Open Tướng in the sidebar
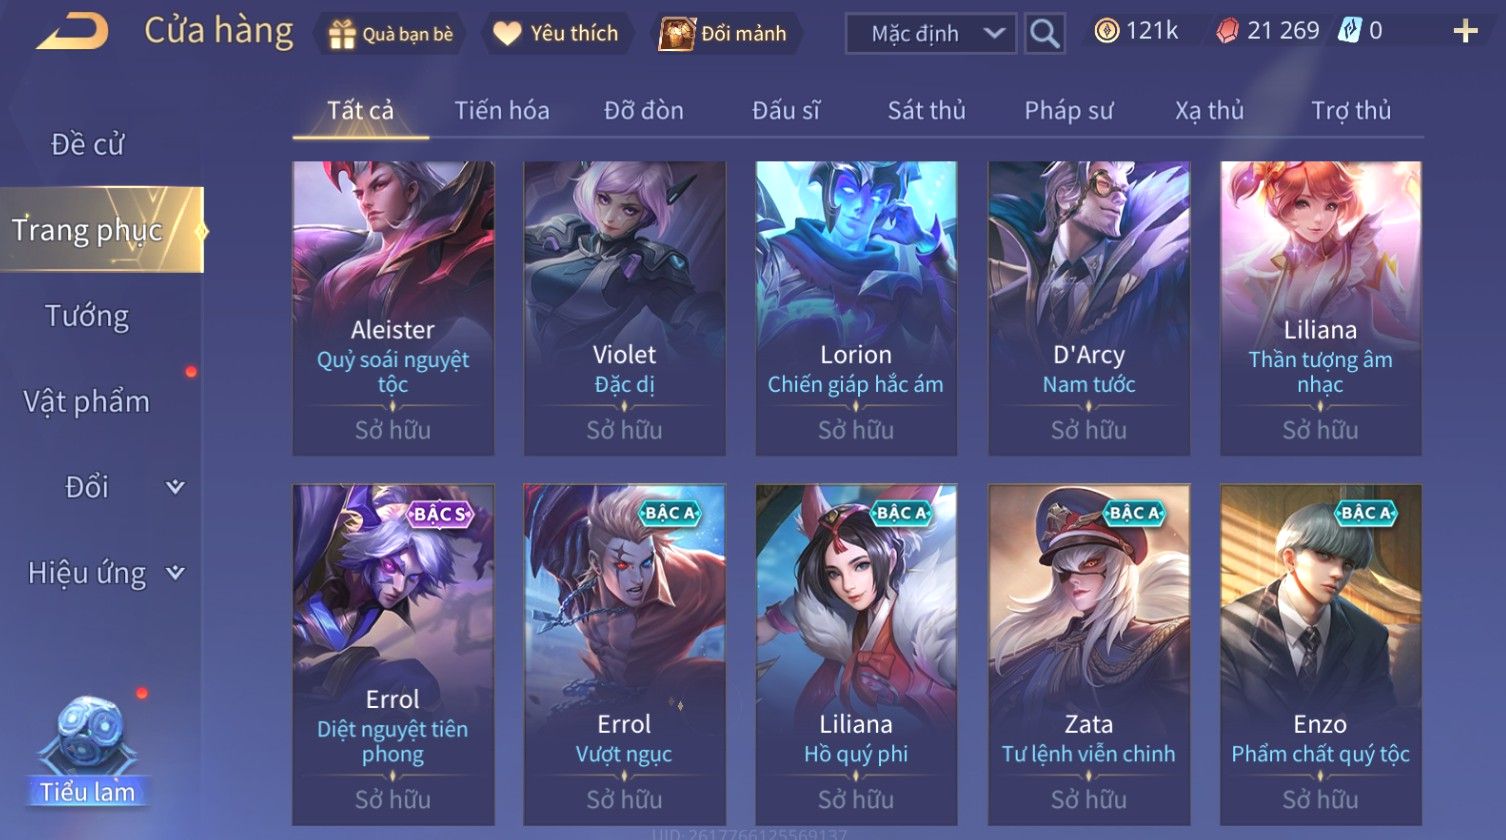The height and width of the screenshot is (840, 1506). pyautogui.click(x=87, y=316)
